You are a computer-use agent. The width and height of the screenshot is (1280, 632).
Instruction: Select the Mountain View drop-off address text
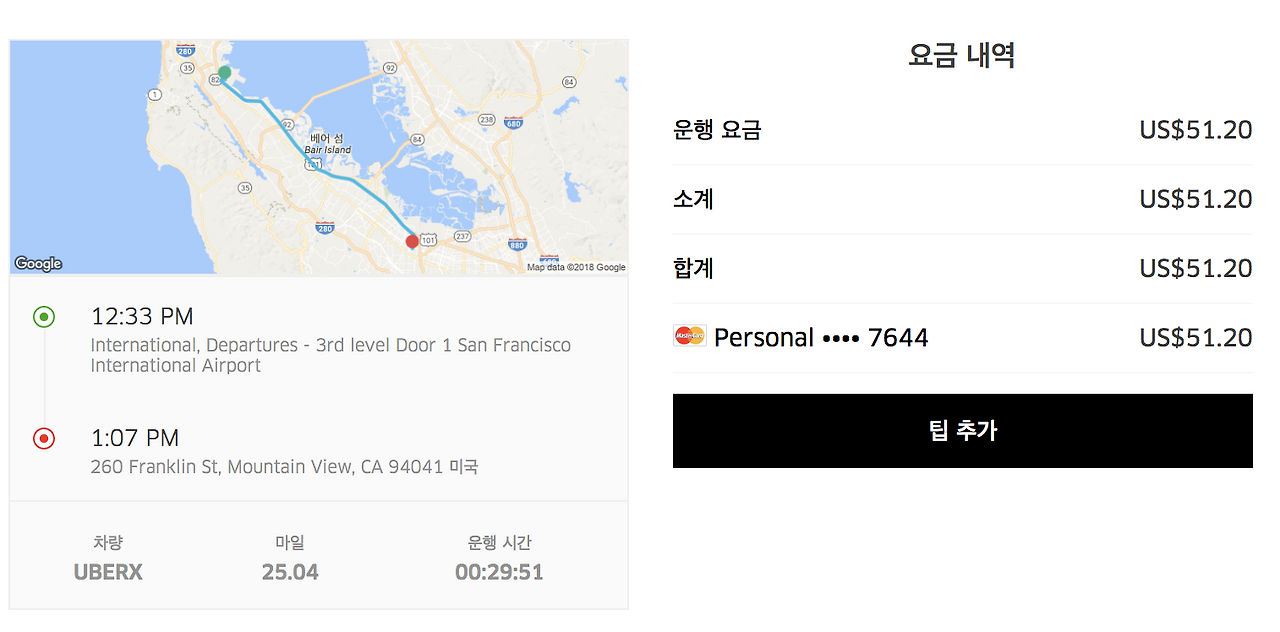(283, 466)
